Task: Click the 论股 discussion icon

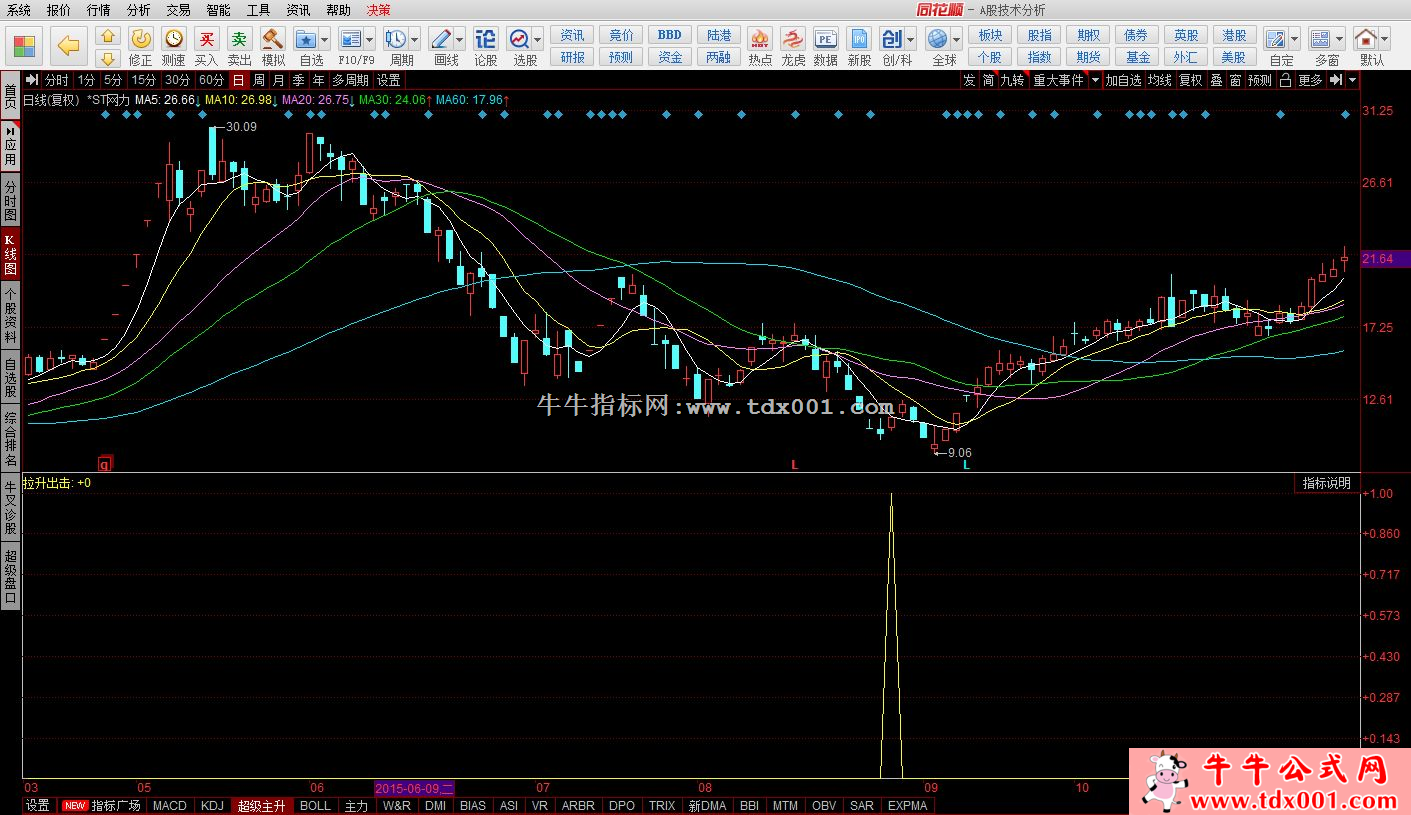Action: [485, 40]
